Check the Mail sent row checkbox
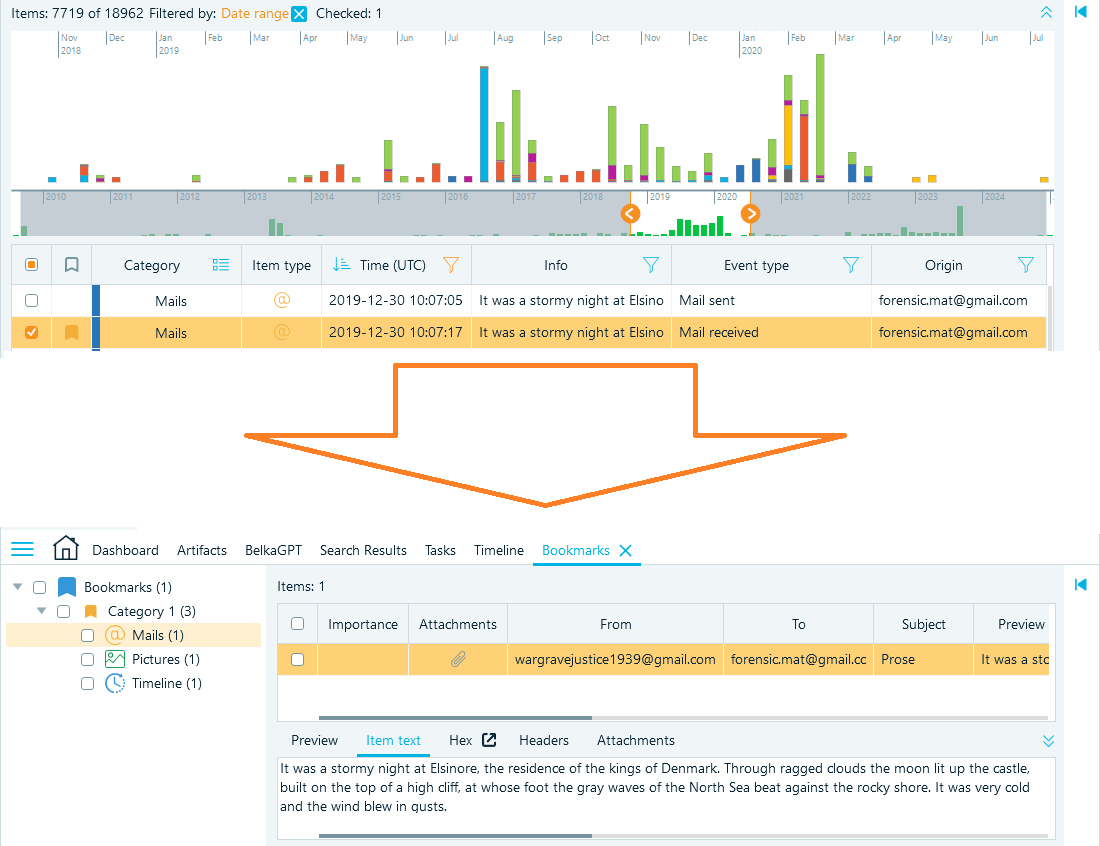Screen dimensions: 1100x846 32,300
